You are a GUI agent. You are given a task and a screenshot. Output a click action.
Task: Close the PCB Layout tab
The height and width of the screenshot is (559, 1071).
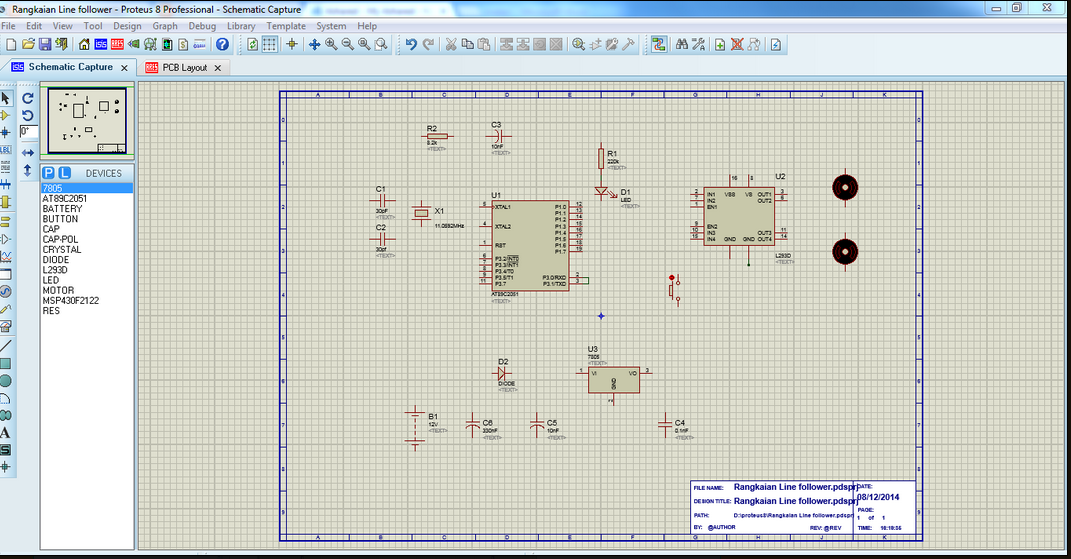tap(218, 68)
